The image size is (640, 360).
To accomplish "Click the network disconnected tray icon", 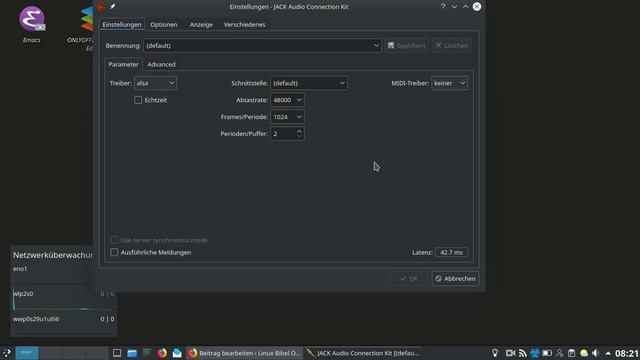I will [559, 353].
